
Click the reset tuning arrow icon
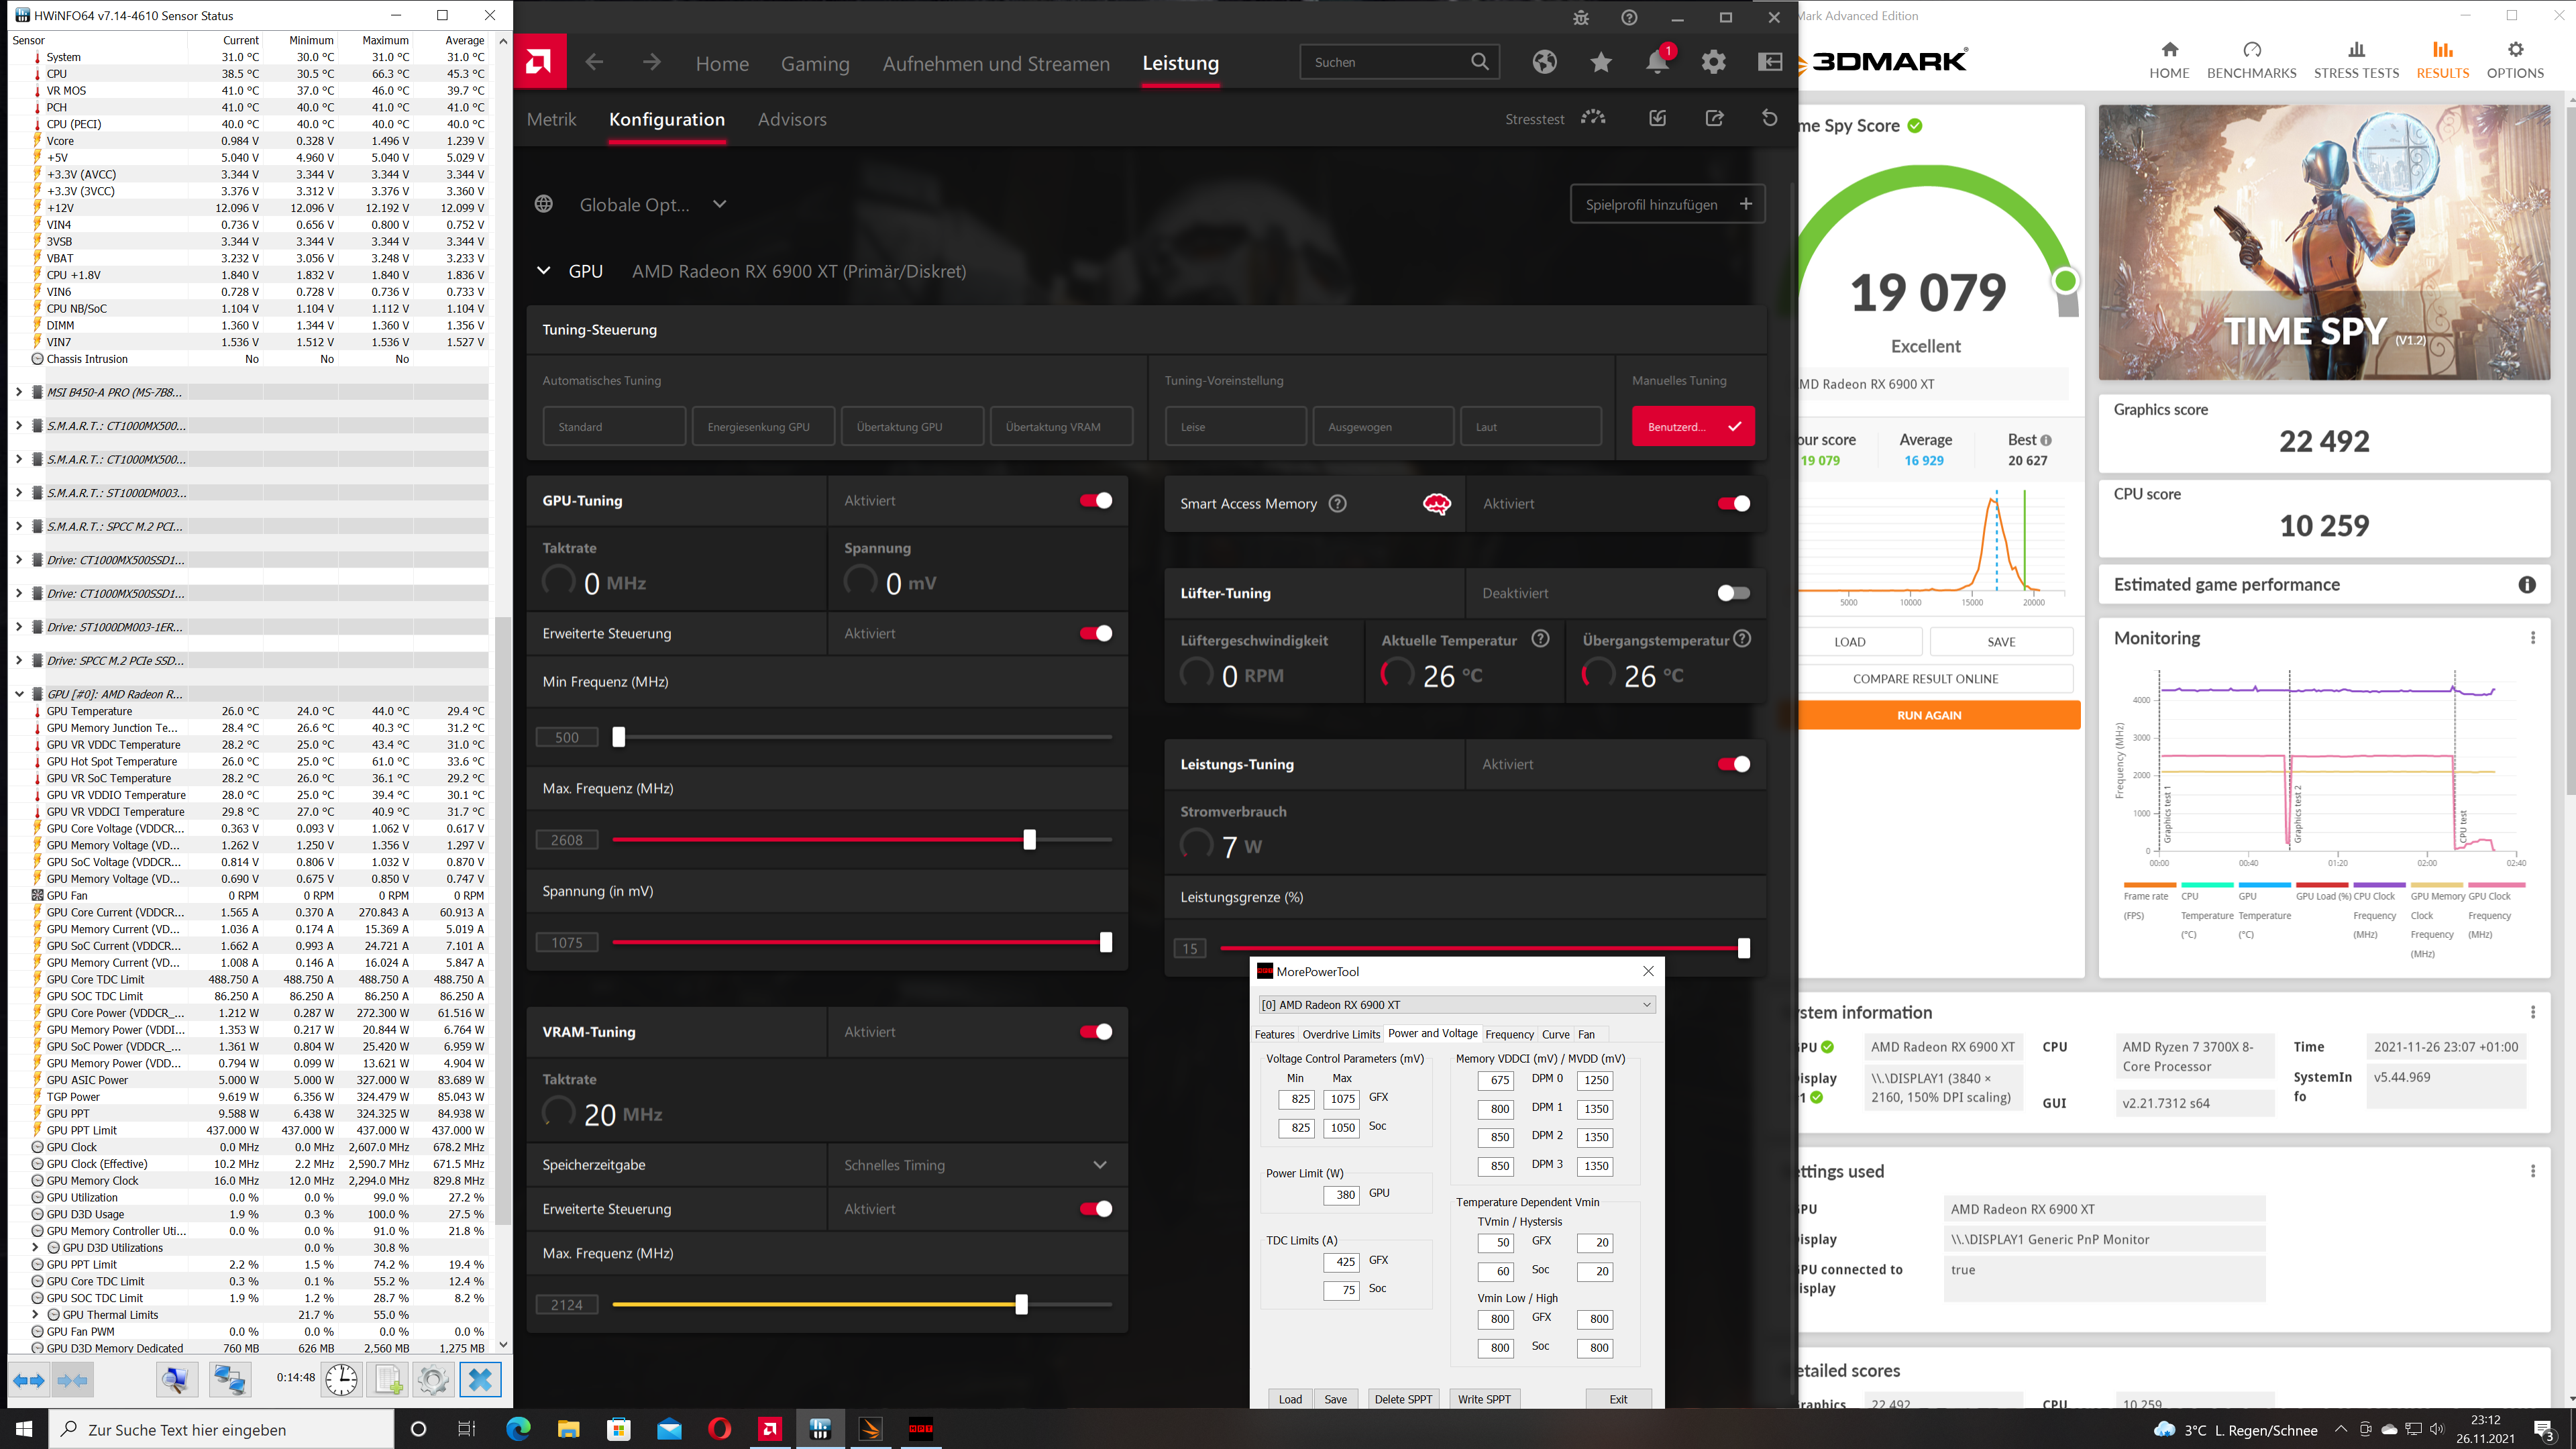(1769, 118)
